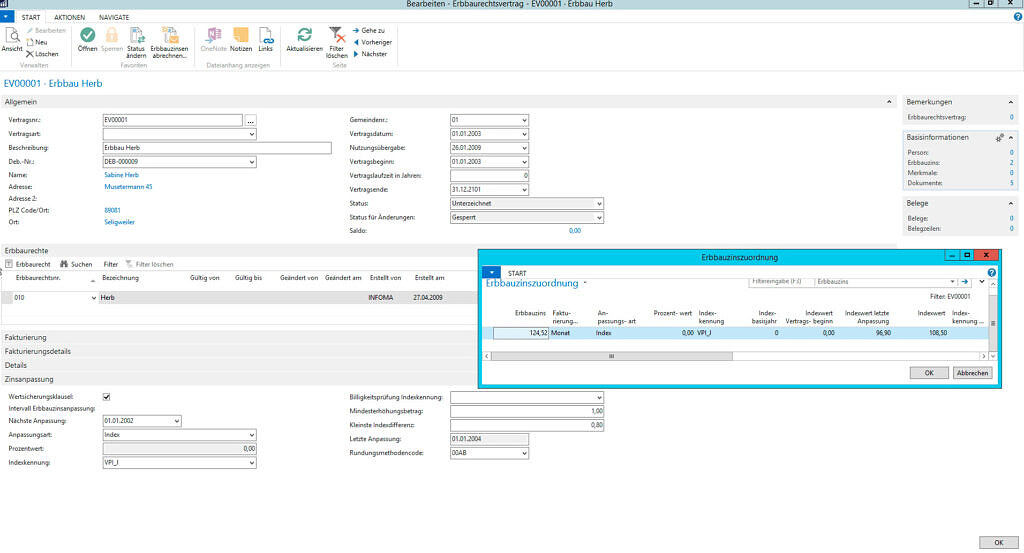The height and width of the screenshot is (553, 1024).
Task: Expand the Fakturierung section
Action: tap(26, 338)
